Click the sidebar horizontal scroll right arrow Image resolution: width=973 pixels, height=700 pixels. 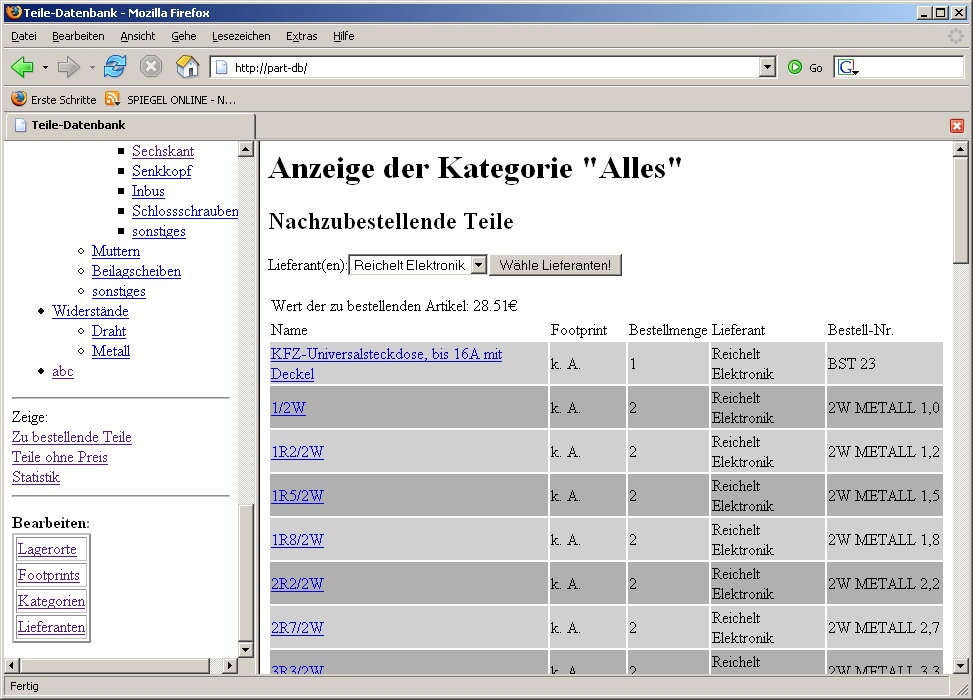click(x=230, y=665)
